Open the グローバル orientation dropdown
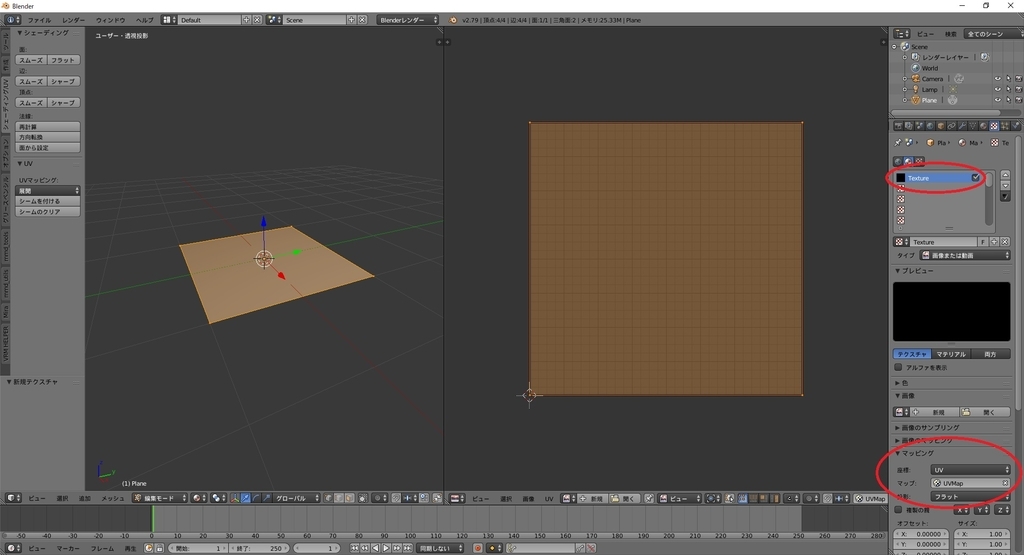This screenshot has width=1024, height=555. [x=296, y=498]
